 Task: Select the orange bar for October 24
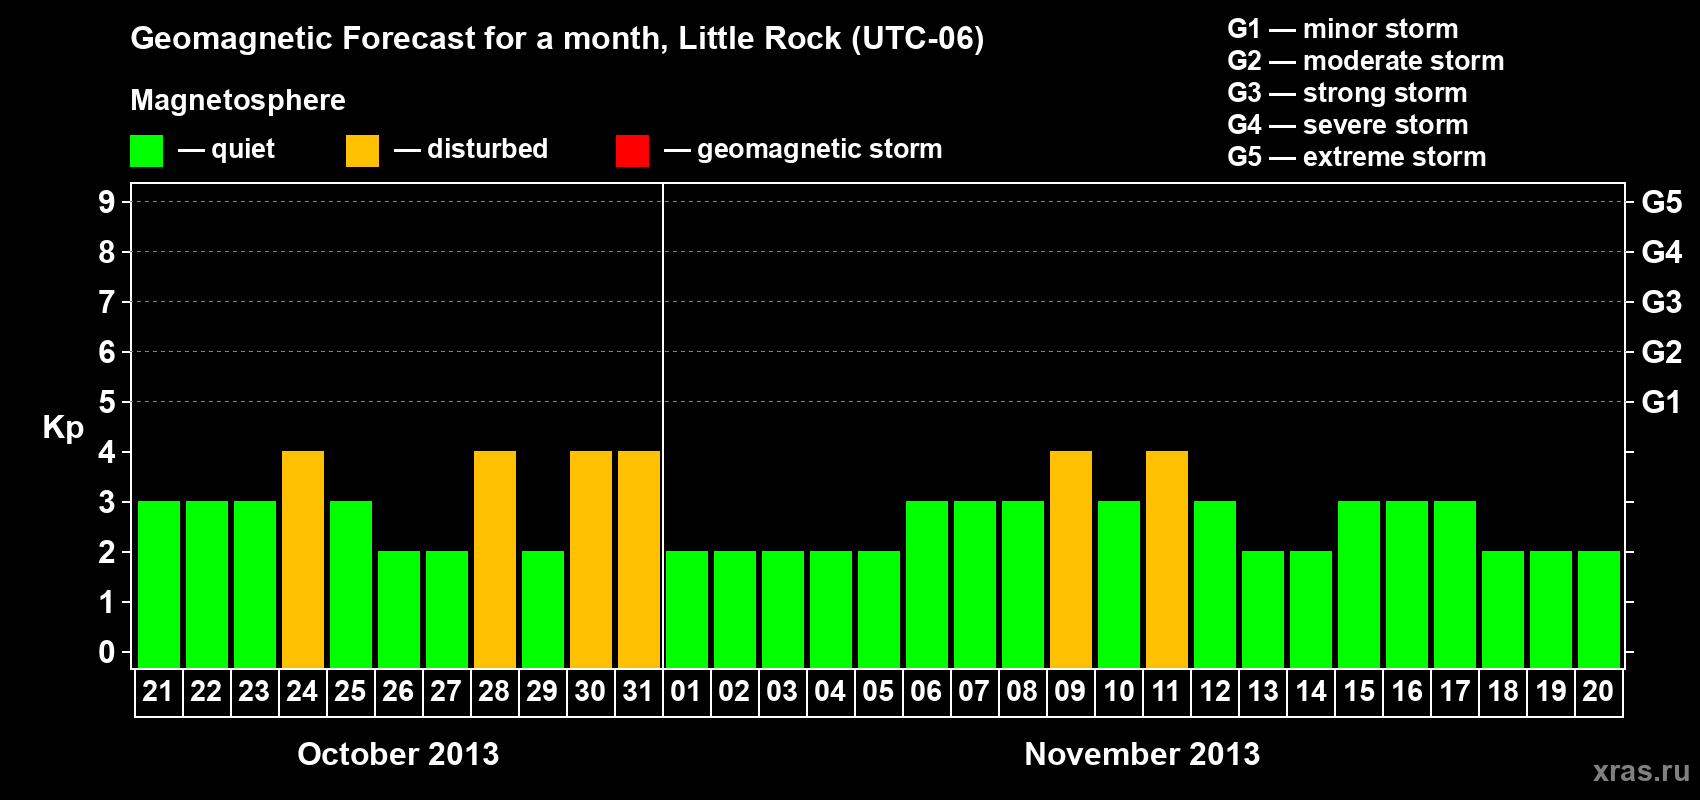303,559
